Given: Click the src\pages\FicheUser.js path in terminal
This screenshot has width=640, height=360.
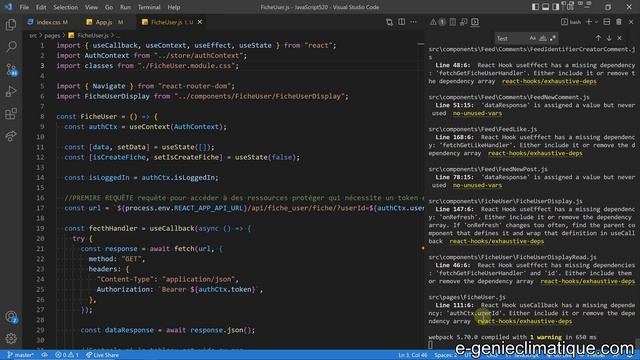Looking at the screenshot, I should coord(467,297).
